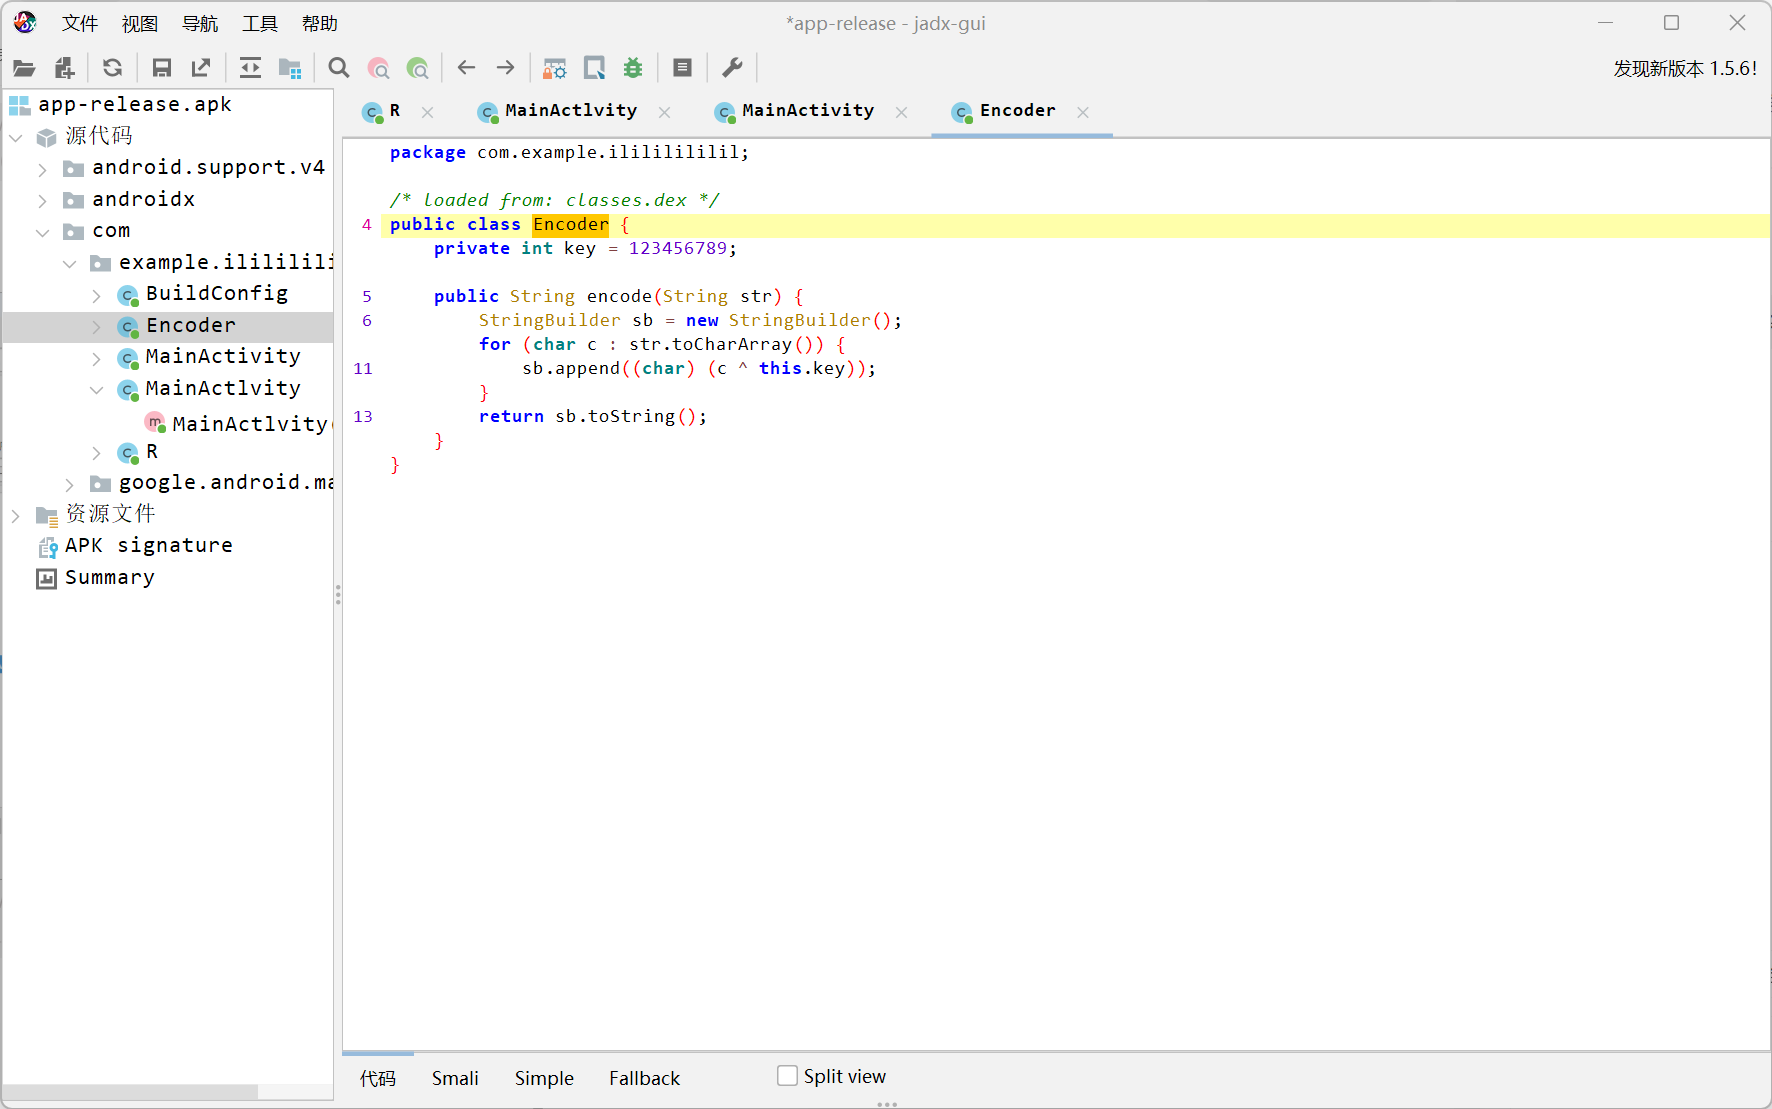Image resolution: width=1772 pixels, height=1109 pixels.
Task: Open the comment search icon (pink)
Action: pyautogui.click(x=378, y=68)
